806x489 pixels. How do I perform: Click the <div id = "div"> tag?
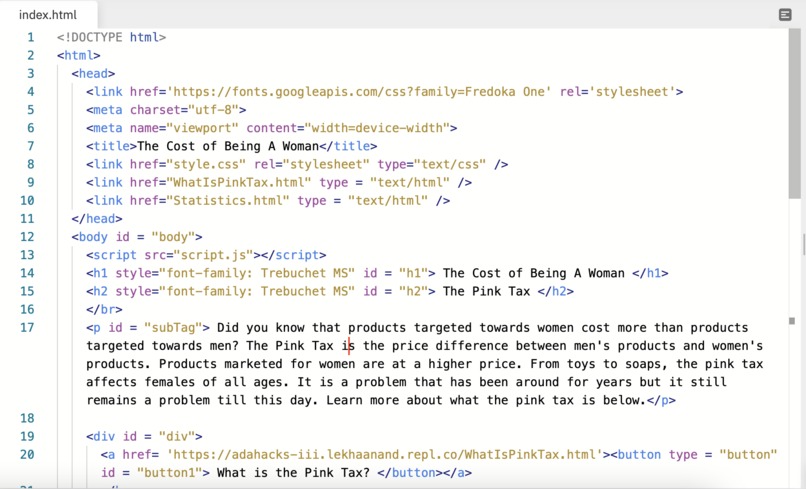click(x=144, y=437)
